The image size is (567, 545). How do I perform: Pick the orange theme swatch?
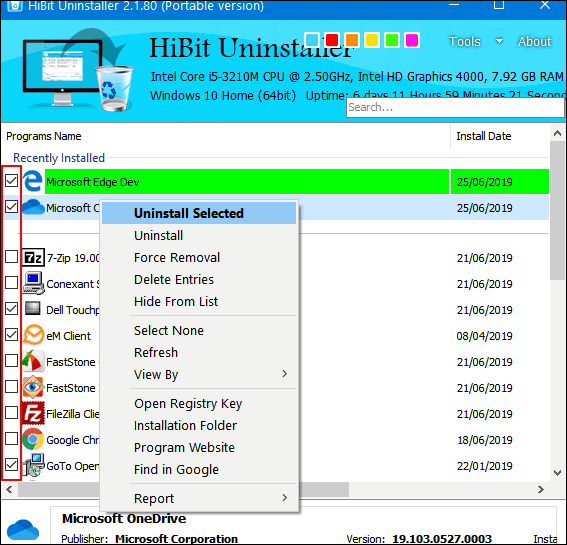352,40
